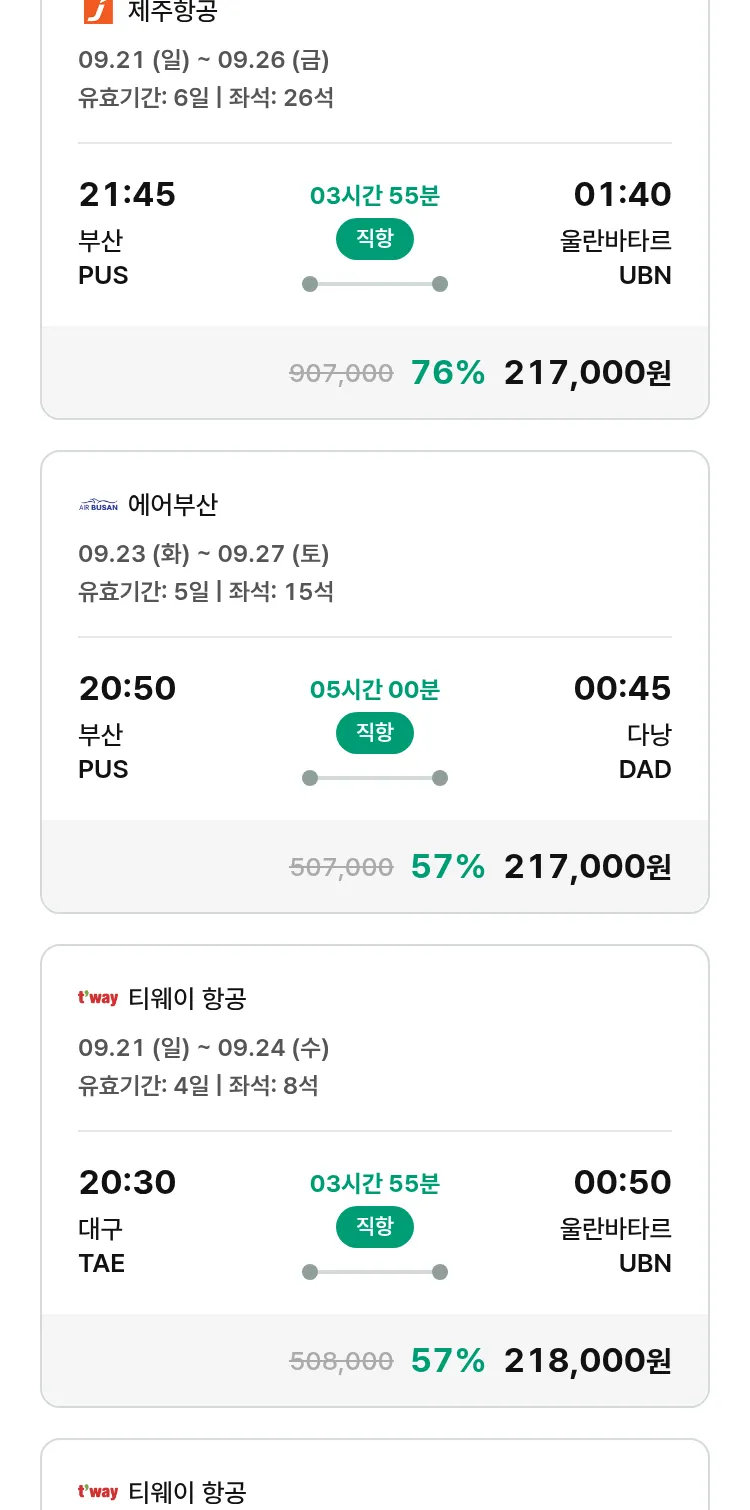The width and height of the screenshot is (750, 1510).
Task: Select the 217,000원 price for Busan–Da Nang
Action: [x=587, y=867]
